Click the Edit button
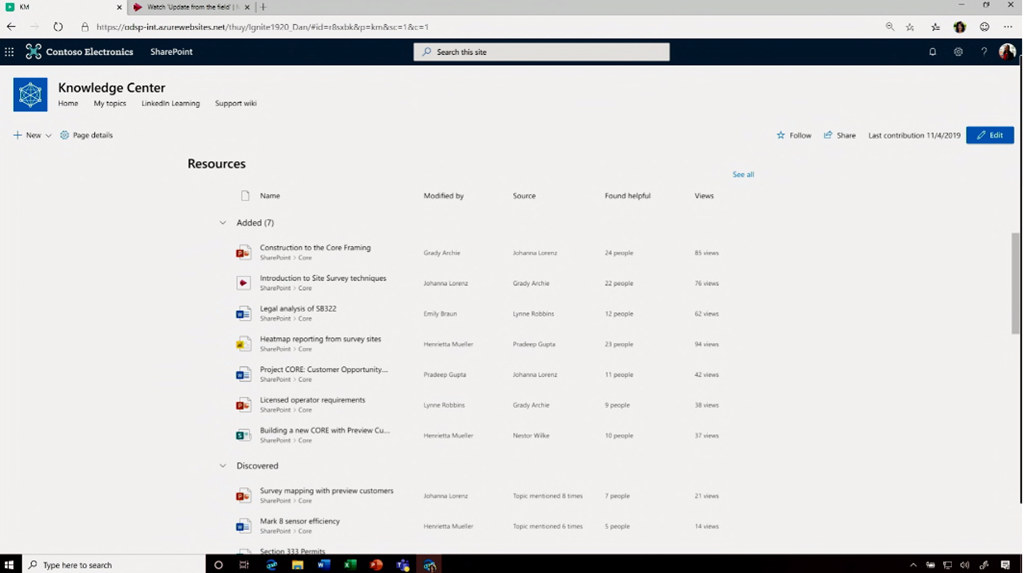 click(x=989, y=135)
